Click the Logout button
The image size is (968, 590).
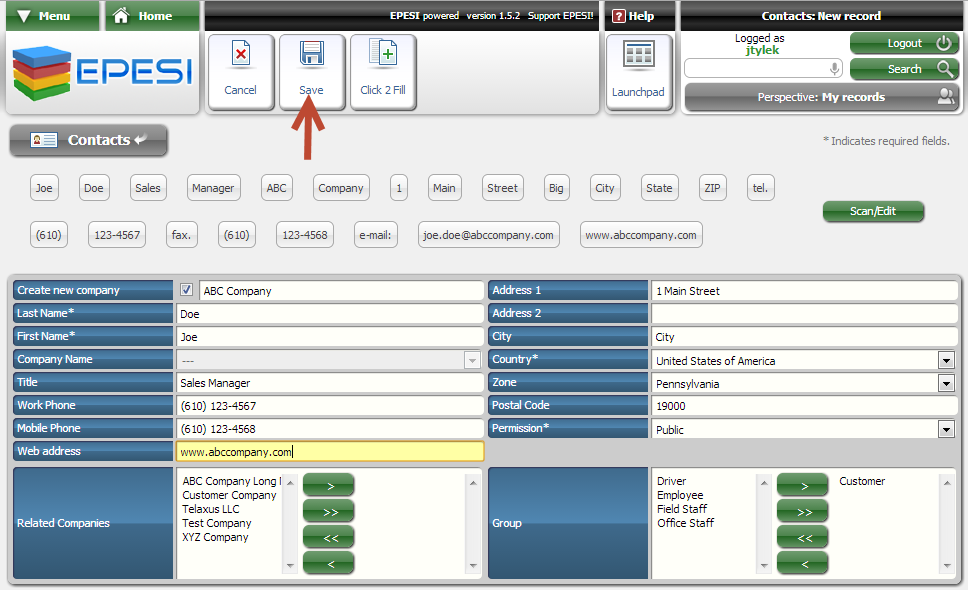(904, 43)
